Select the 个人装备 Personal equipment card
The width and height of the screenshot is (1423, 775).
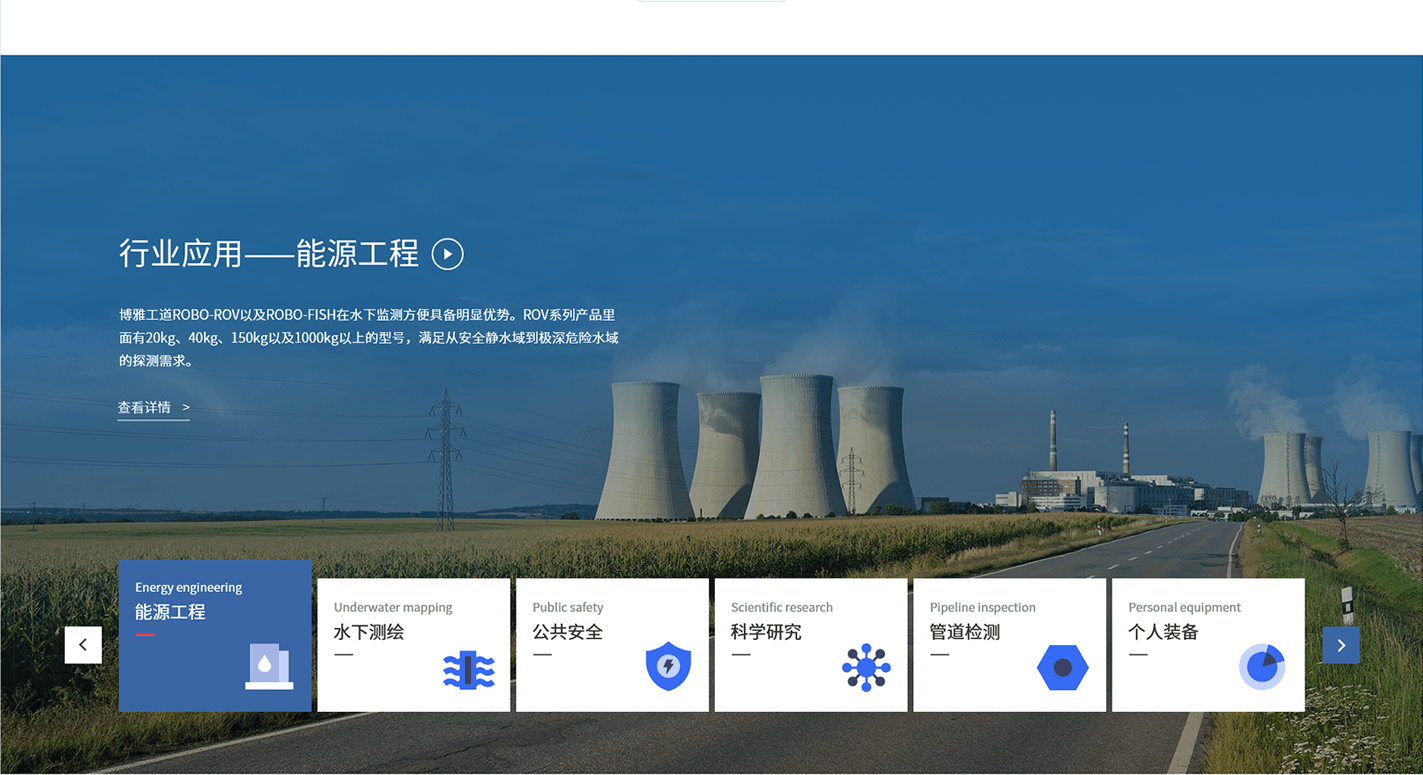click(x=1208, y=645)
